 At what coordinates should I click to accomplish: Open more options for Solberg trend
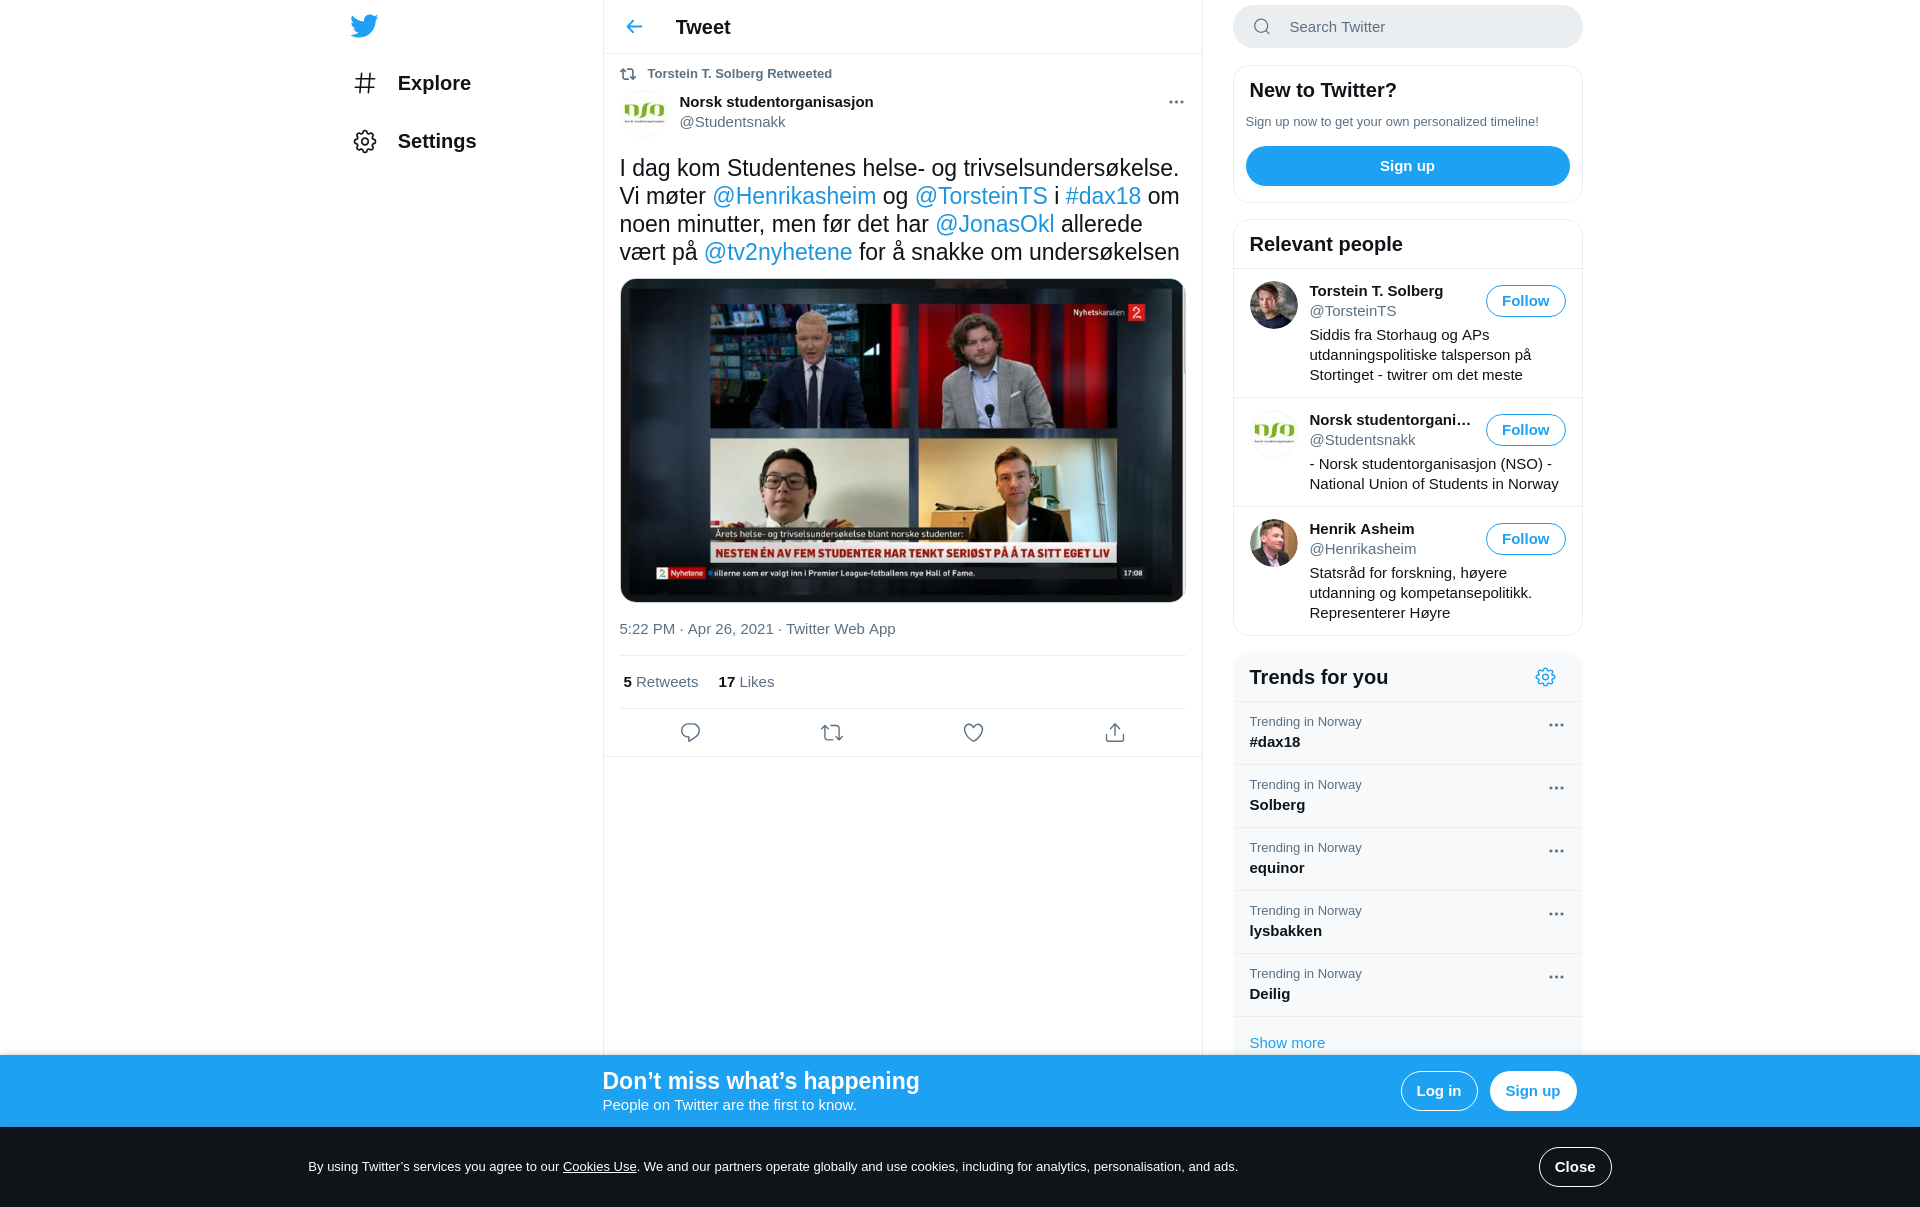(x=1556, y=788)
